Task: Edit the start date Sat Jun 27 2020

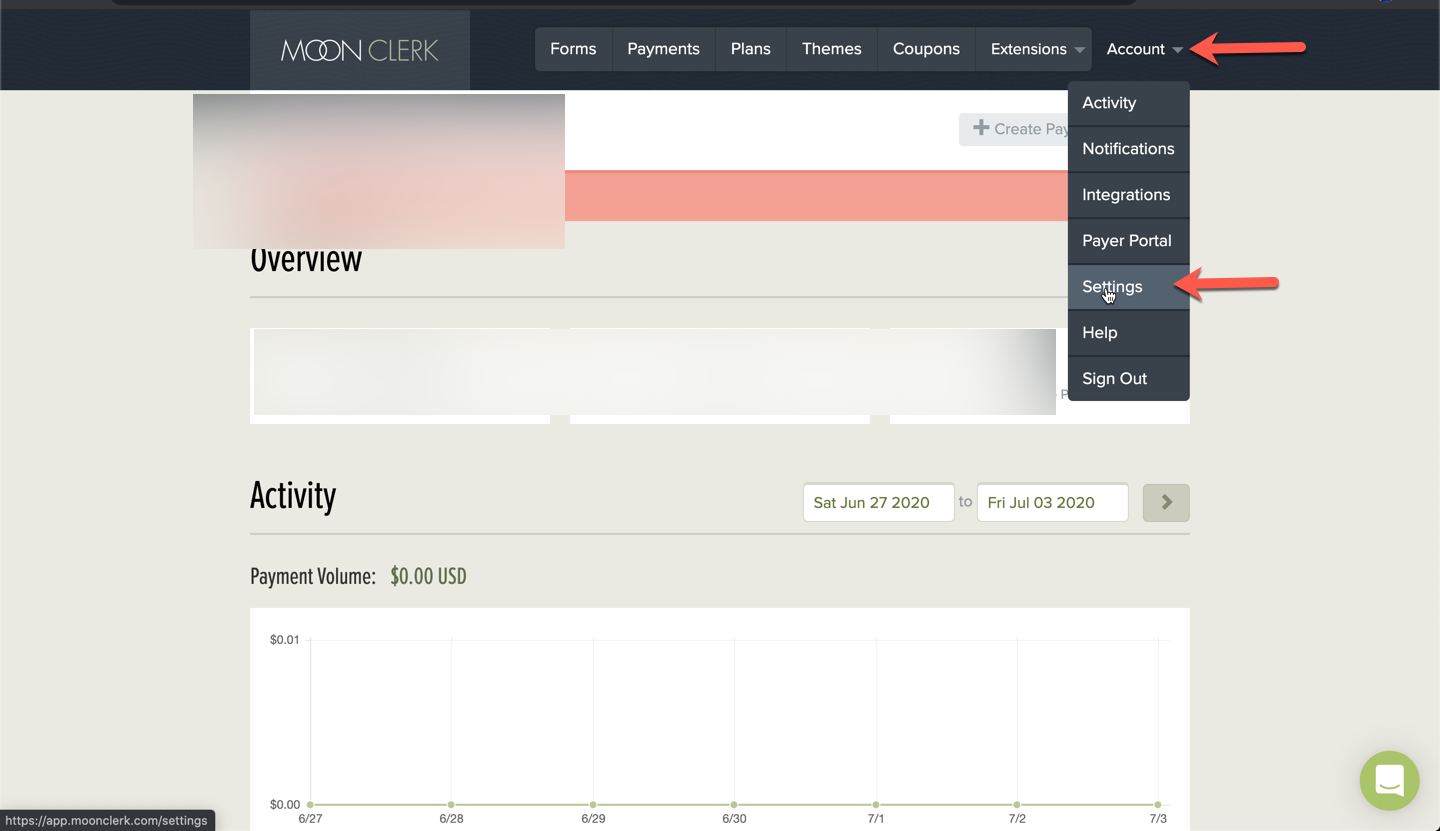Action: click(x=878, y=502)
